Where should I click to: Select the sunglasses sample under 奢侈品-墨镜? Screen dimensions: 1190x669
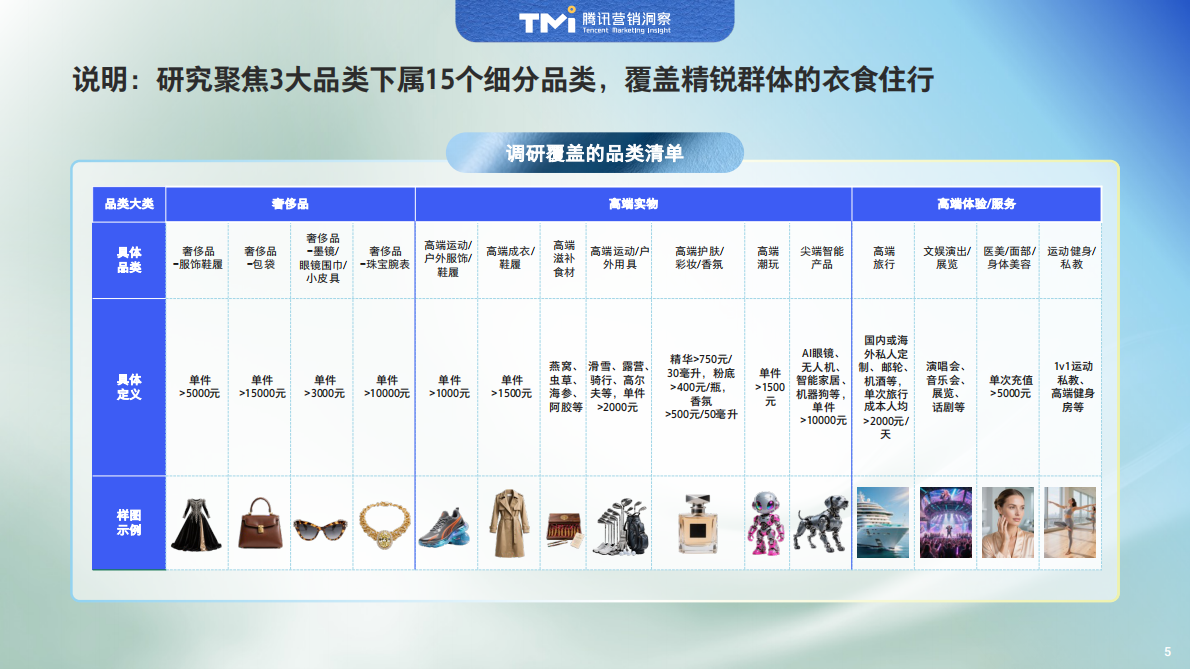coord(321,528)
